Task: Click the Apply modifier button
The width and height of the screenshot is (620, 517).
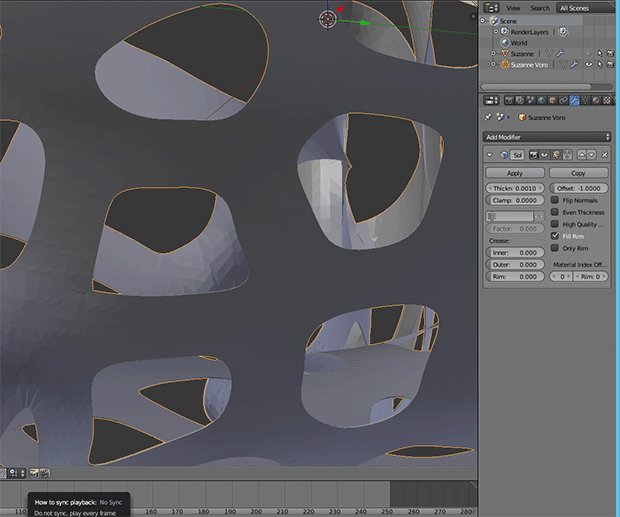Action: 515,173
